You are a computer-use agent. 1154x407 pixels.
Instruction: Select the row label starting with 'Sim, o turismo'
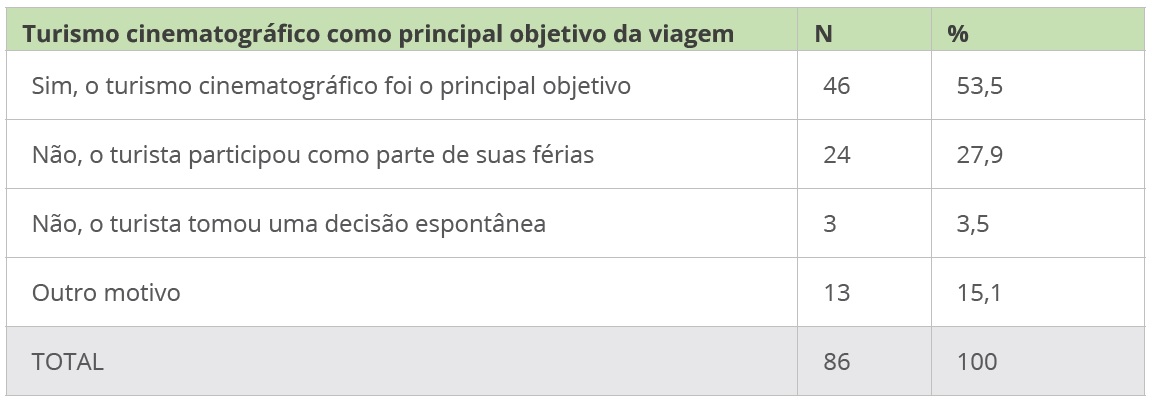tap(331, 86)
